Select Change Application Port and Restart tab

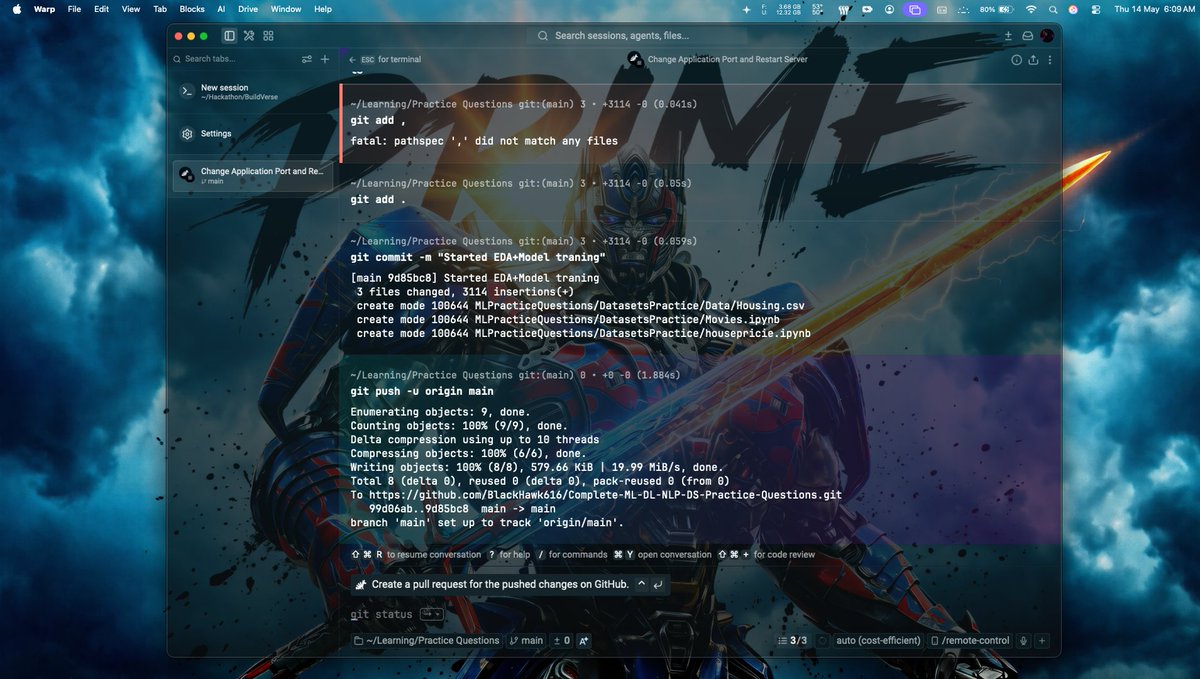click(x=253, y=175)
